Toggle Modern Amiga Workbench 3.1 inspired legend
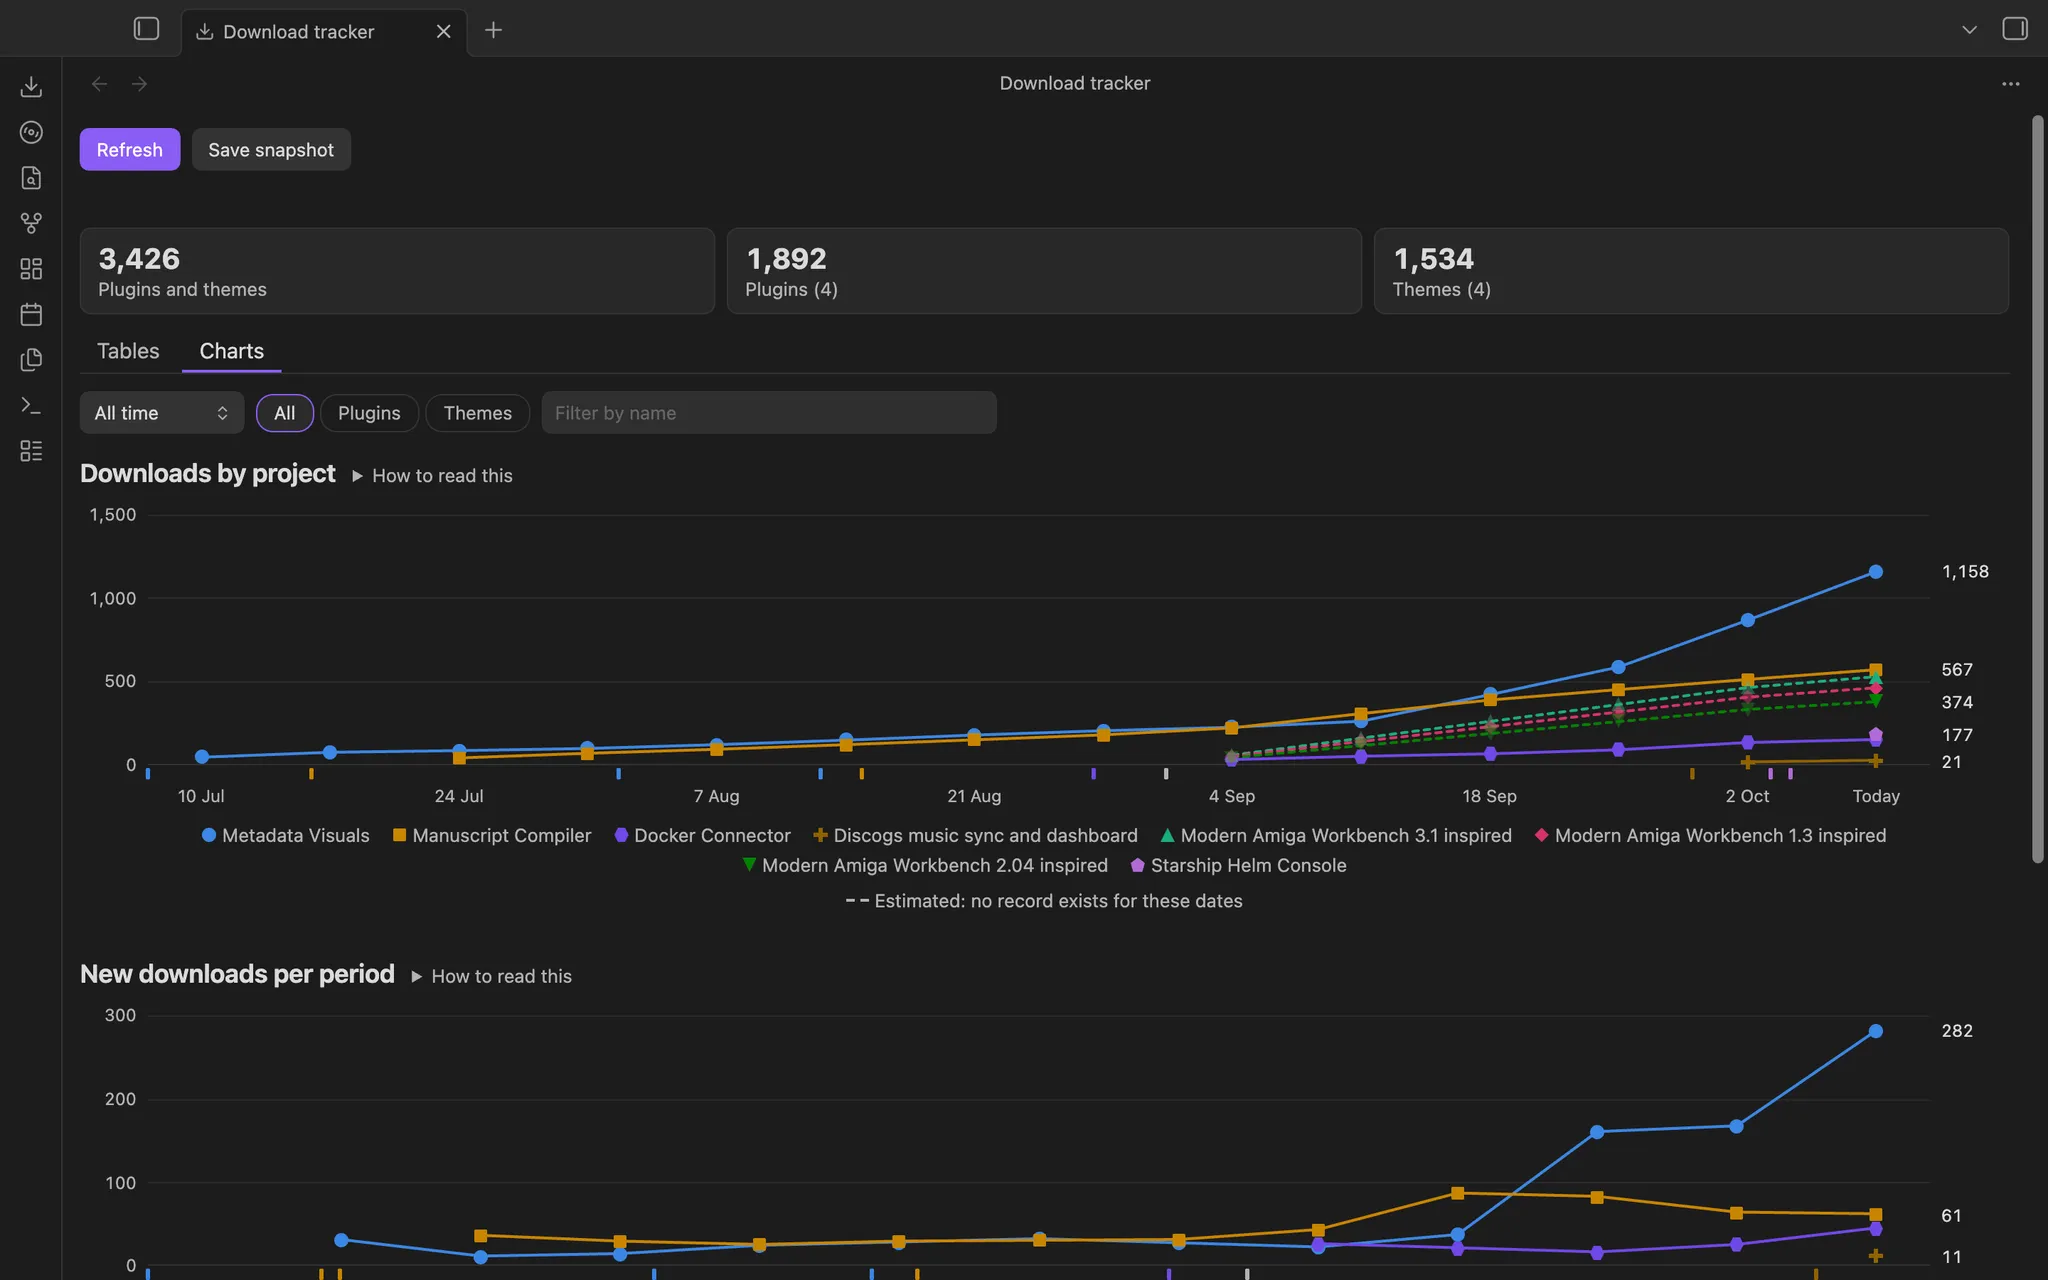The width and height of the screenshot is (2048, 1280). tap(1336, 836)
